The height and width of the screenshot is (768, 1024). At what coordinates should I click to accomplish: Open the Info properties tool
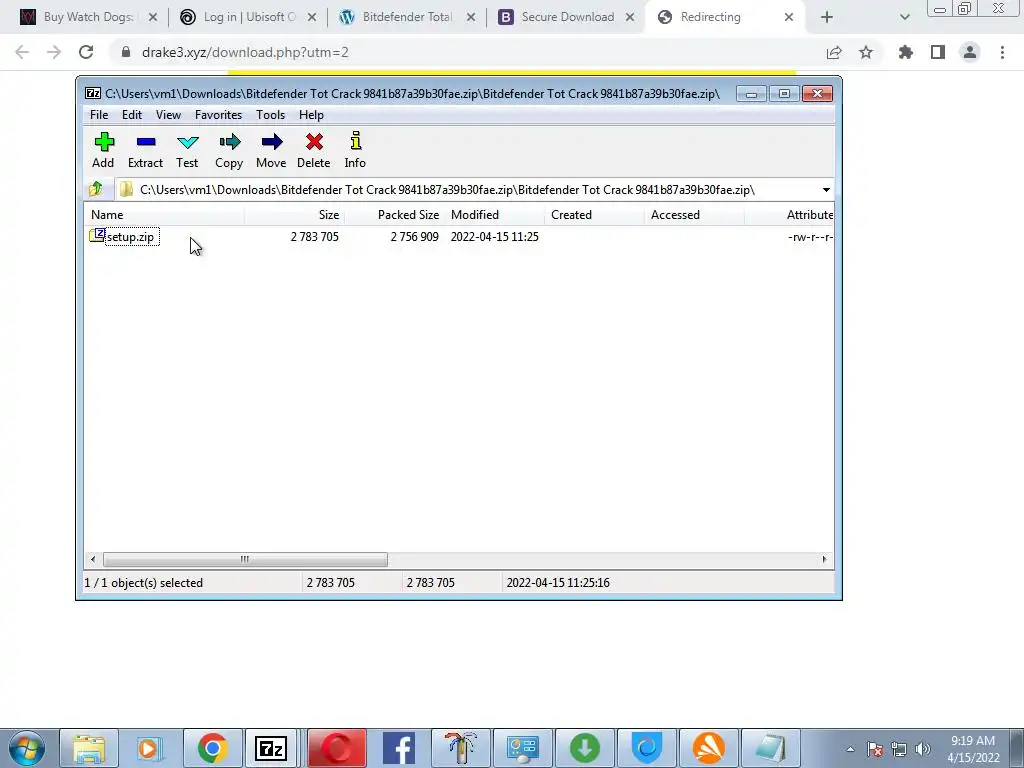click(x=355, y=151)
